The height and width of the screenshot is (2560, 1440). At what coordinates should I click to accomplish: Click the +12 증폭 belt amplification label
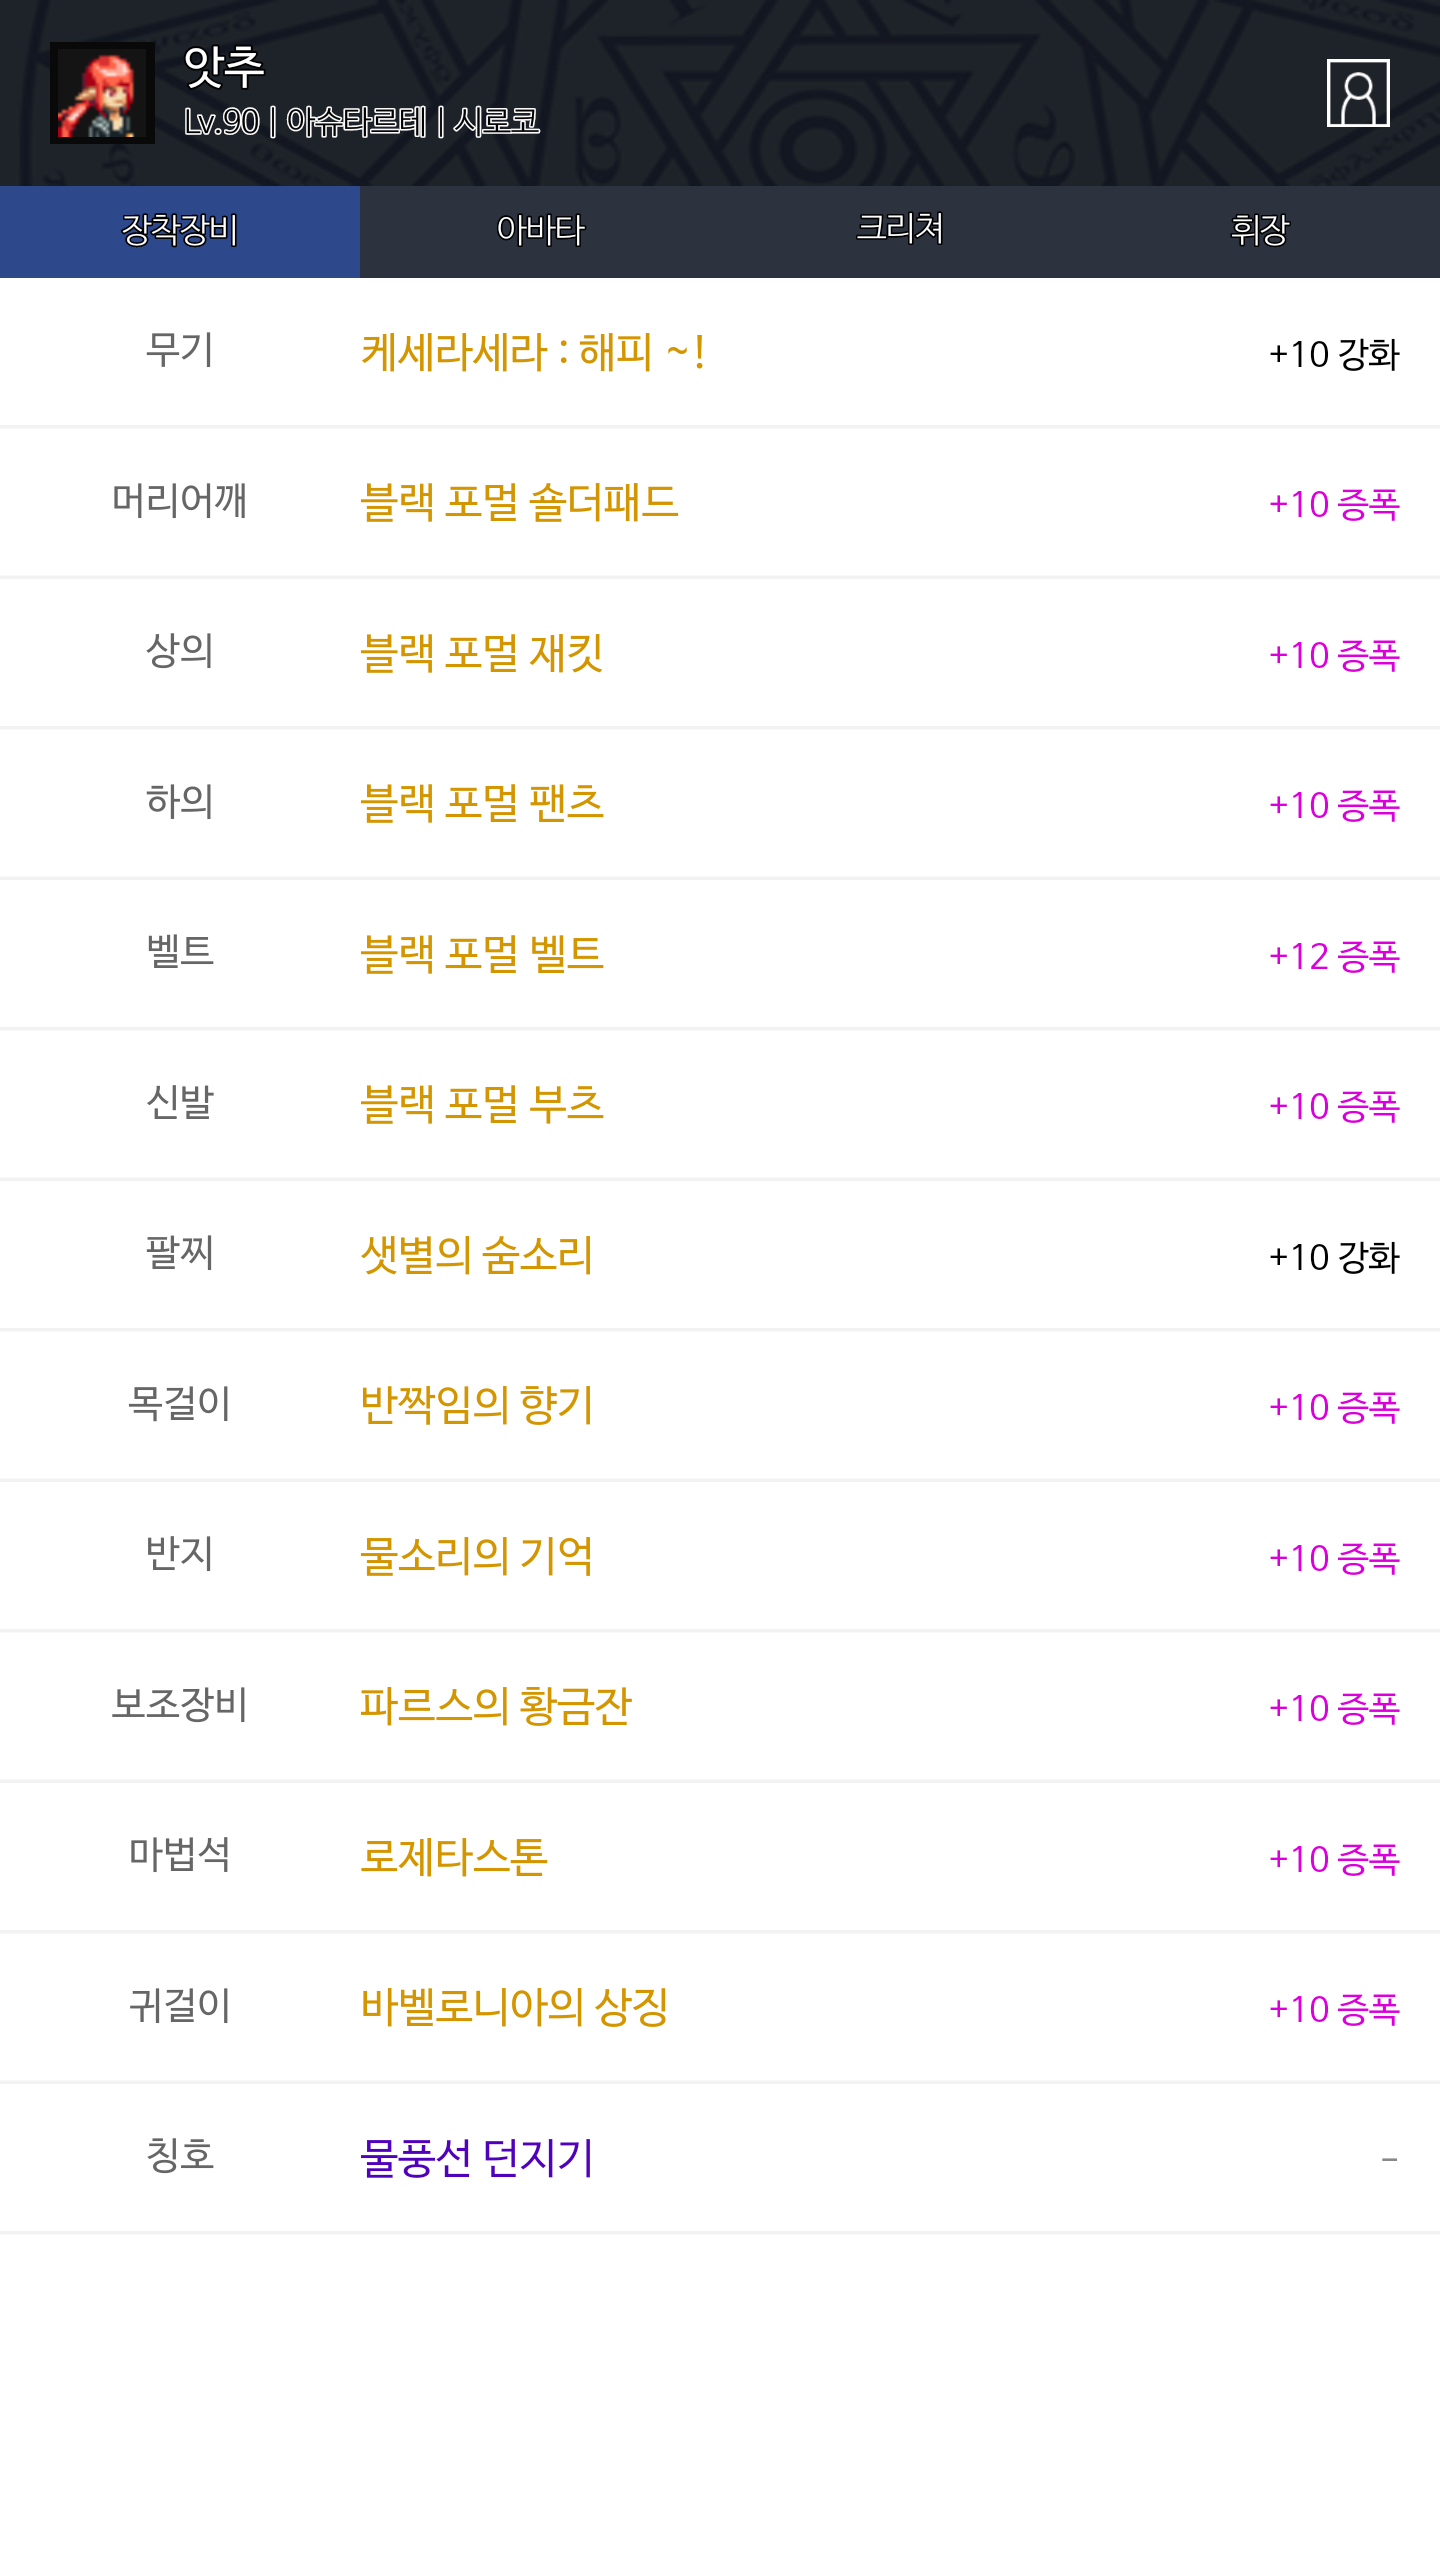click(x=1333, y=957)
